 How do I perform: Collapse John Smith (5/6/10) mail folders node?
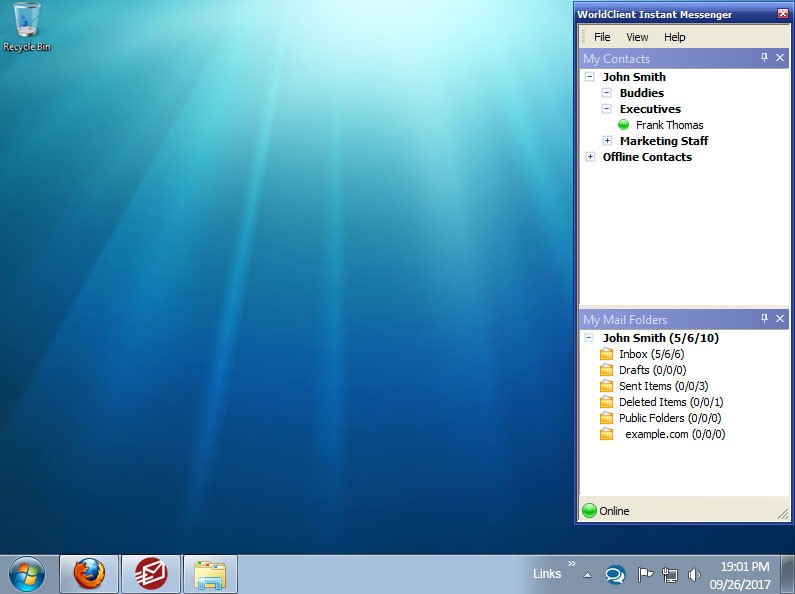589,338
